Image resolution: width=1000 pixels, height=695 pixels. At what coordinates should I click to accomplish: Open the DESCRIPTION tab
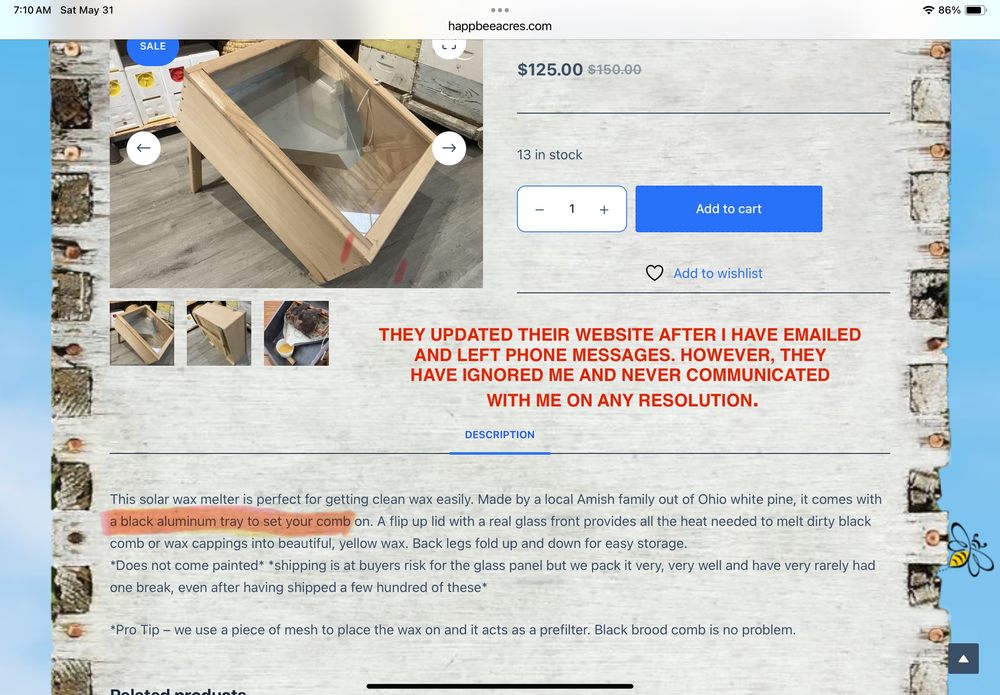(x=500, y=435)
